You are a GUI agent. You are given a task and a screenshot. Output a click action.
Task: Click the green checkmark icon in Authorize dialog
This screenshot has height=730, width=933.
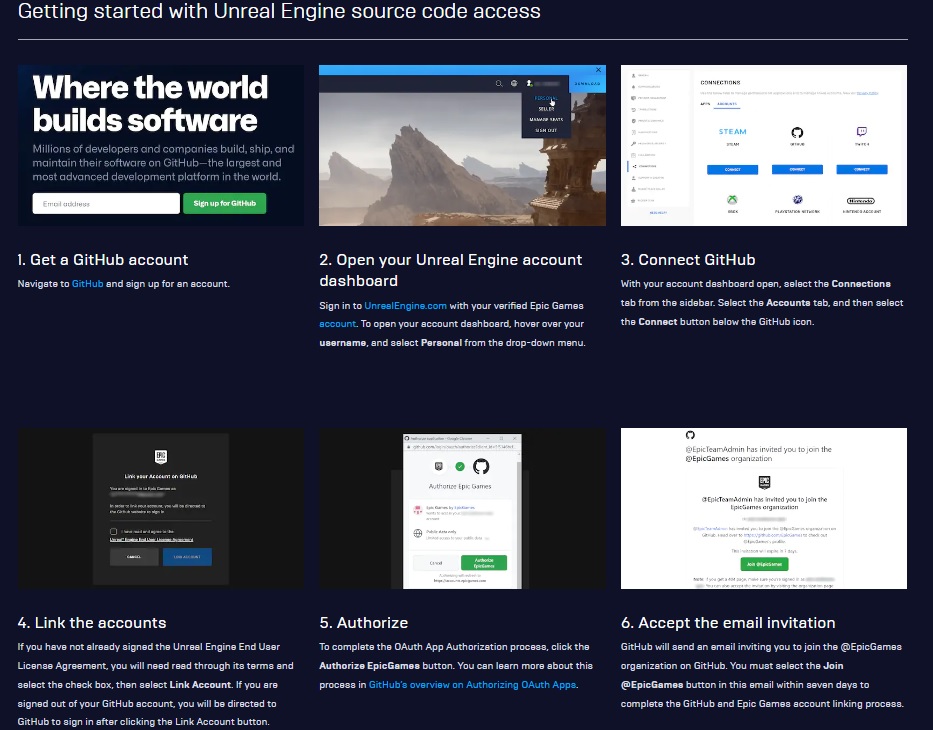[x=460, y=466]
